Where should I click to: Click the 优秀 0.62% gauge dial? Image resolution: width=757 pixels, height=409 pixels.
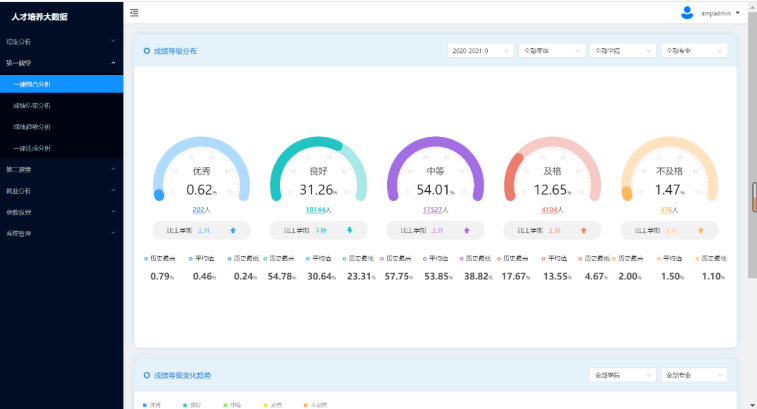point(201,169)
